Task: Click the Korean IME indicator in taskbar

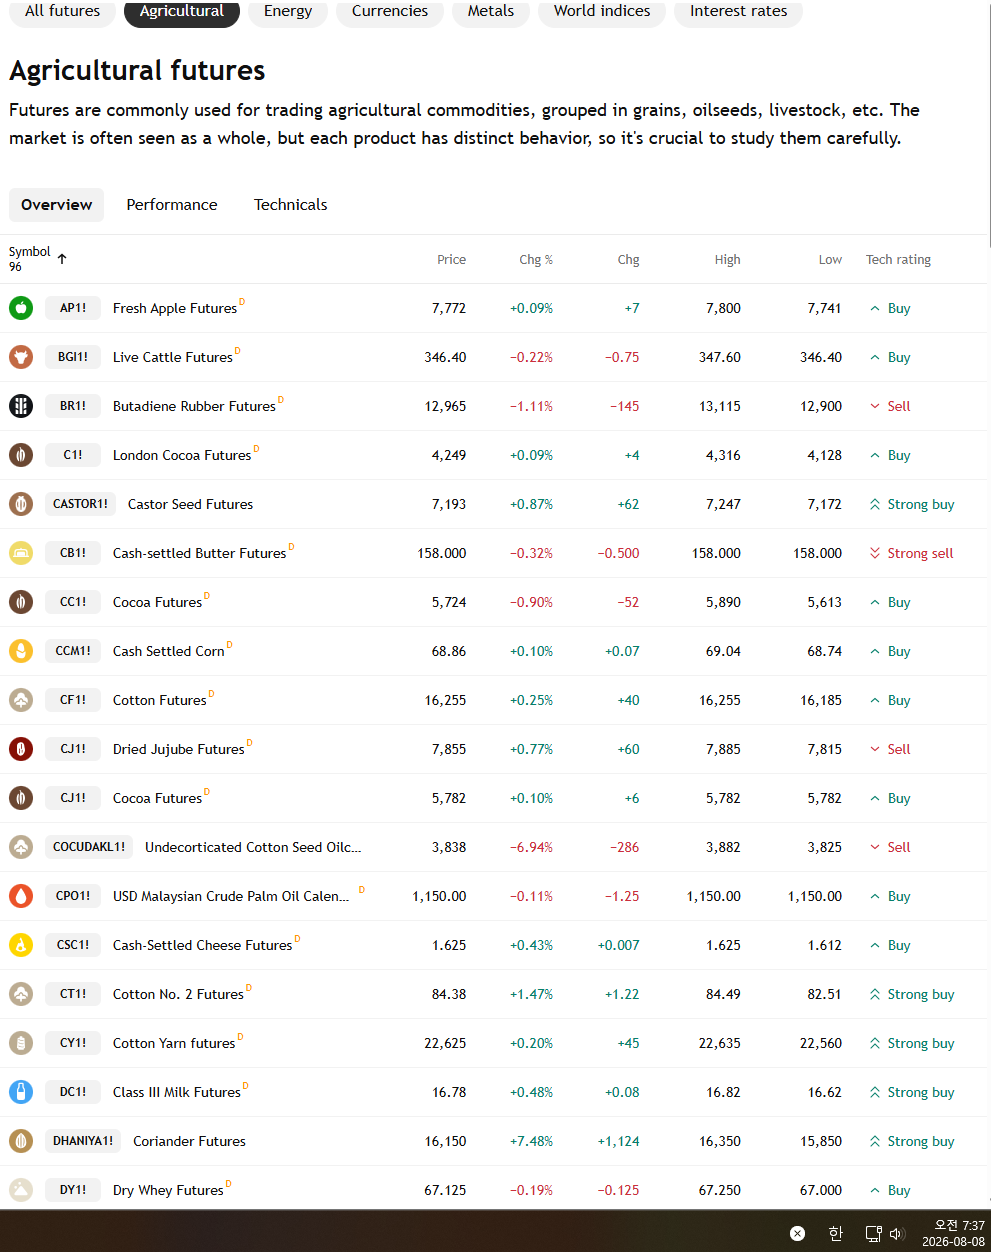Action: 836,1233
